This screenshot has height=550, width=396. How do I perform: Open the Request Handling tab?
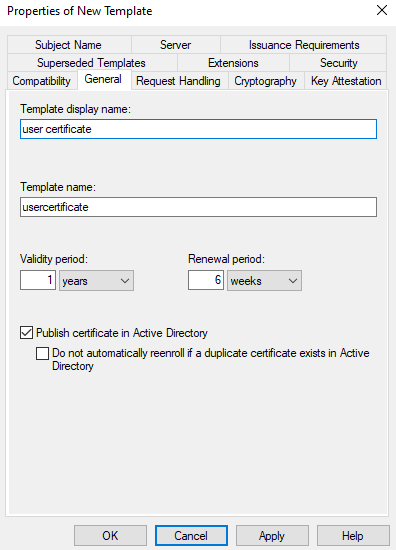pyautogui.click(x=179, y=81)
